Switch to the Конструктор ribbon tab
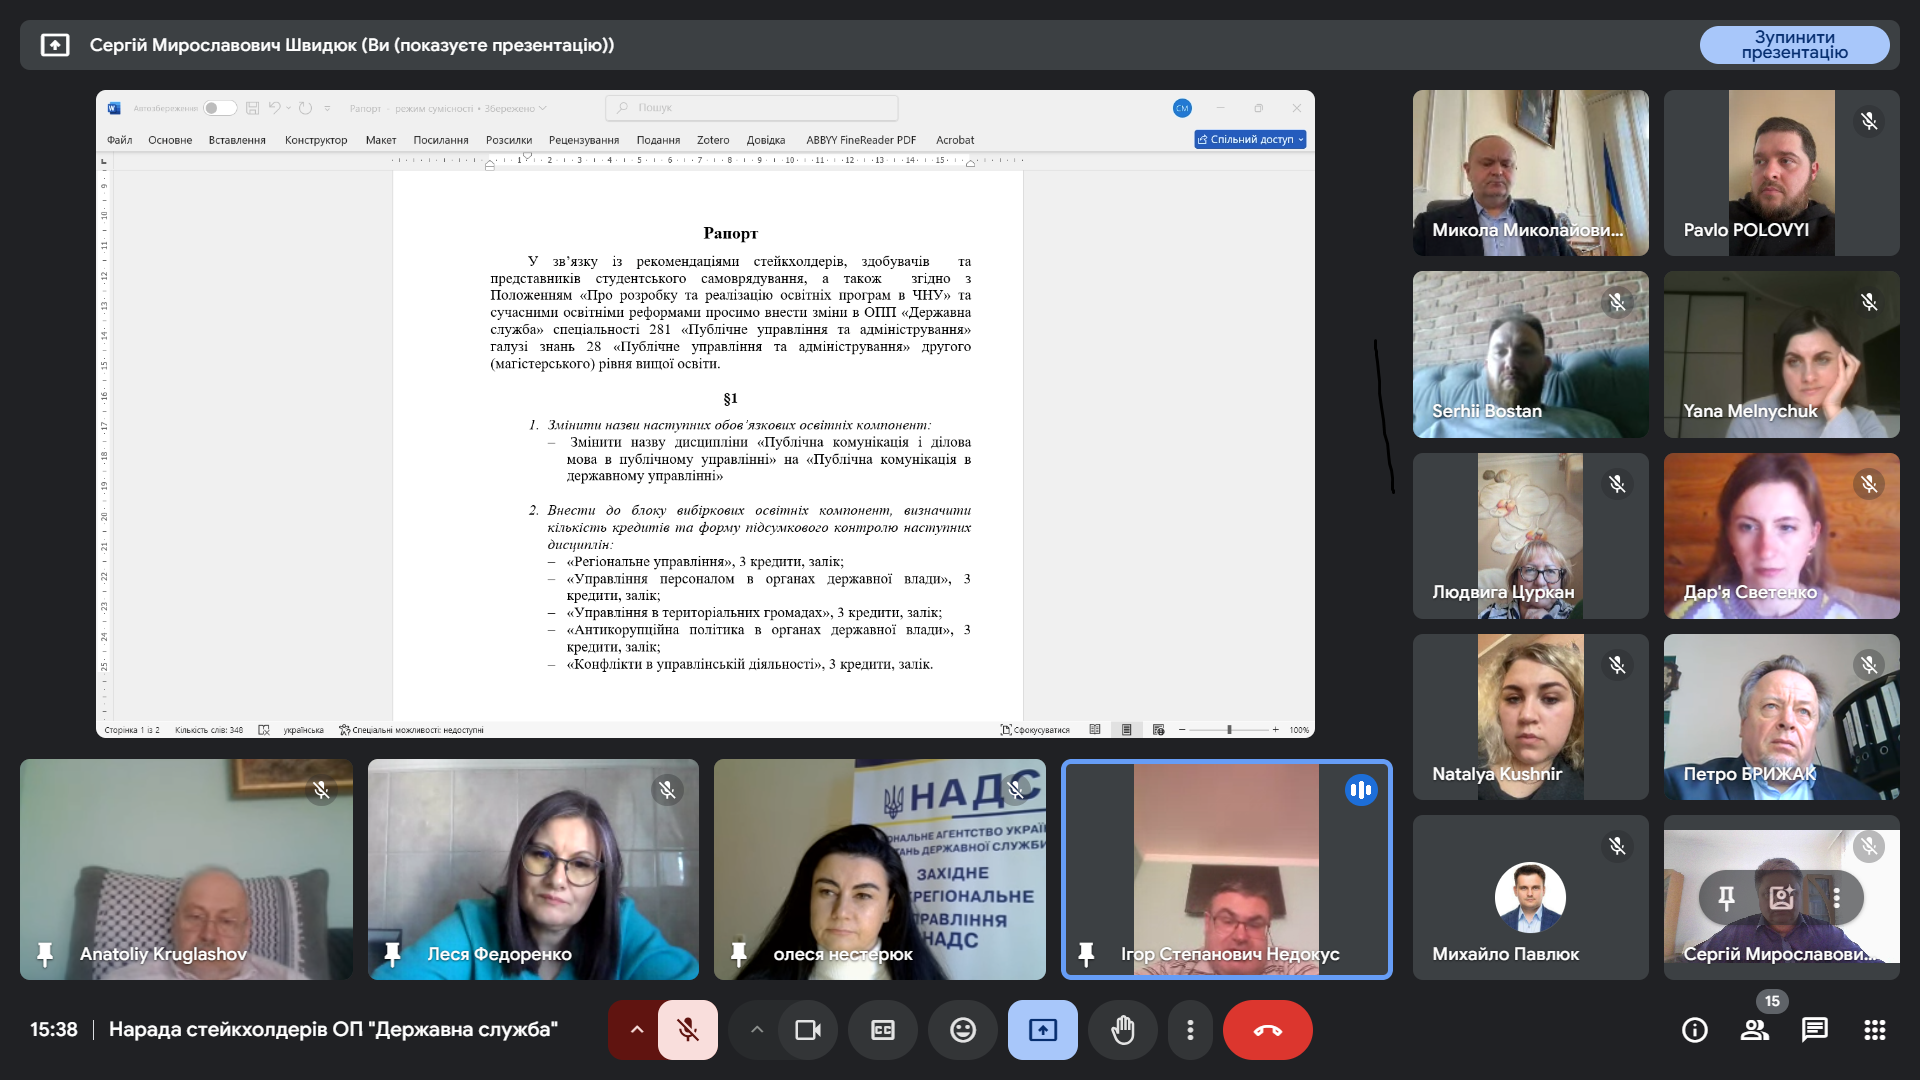 click(316, 140)
